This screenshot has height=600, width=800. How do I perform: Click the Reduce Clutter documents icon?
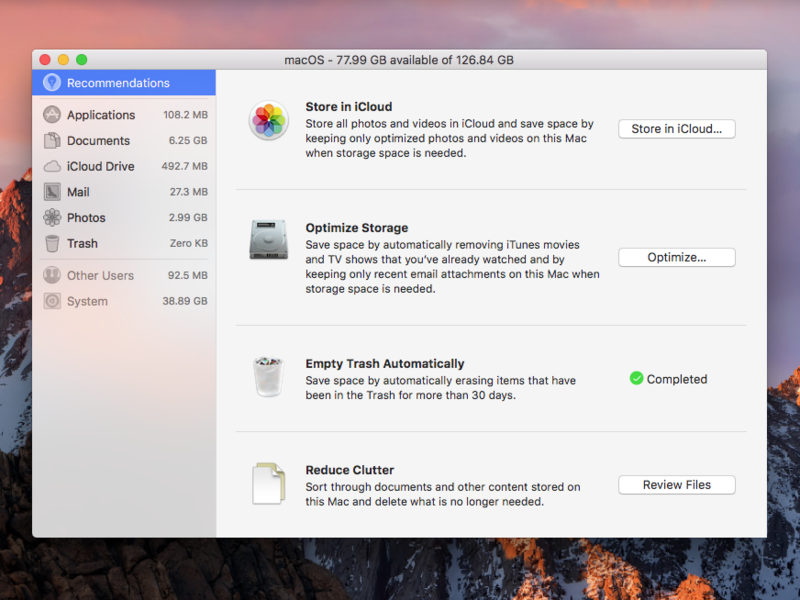tap(269, 483)
